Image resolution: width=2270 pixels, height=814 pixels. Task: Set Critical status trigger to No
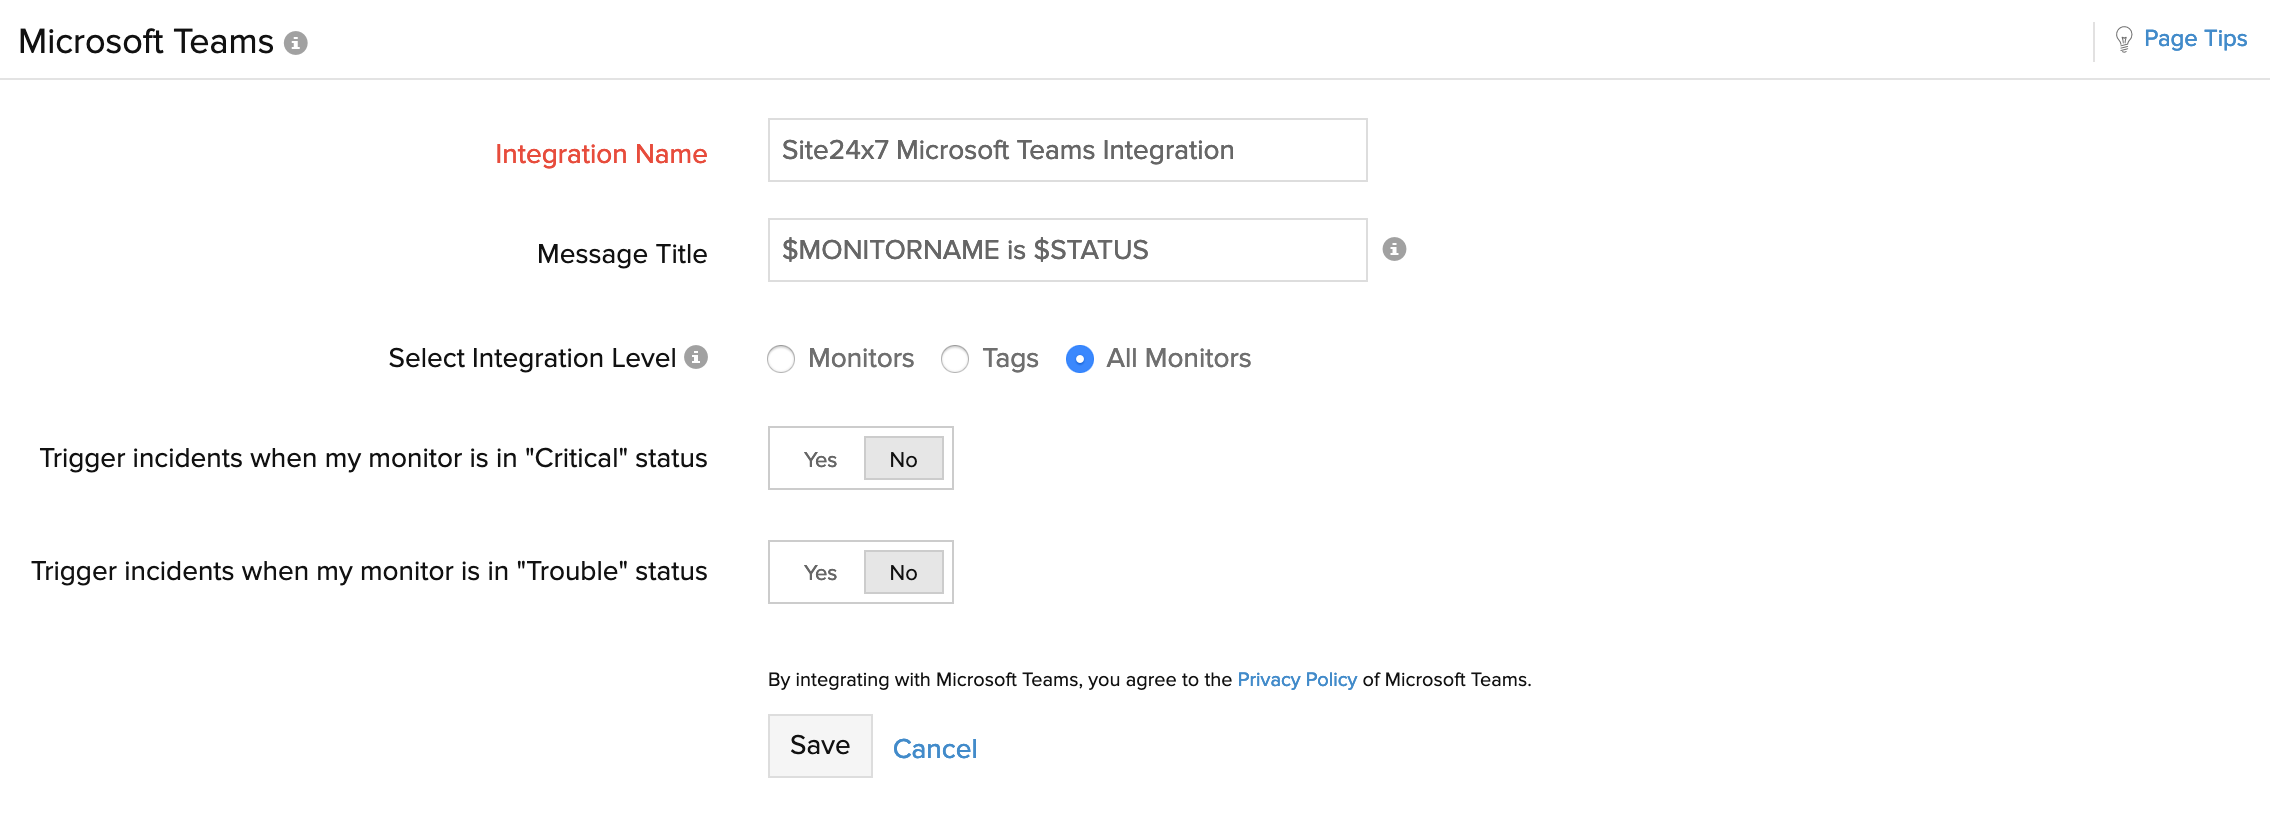click(x=904, y=459)
